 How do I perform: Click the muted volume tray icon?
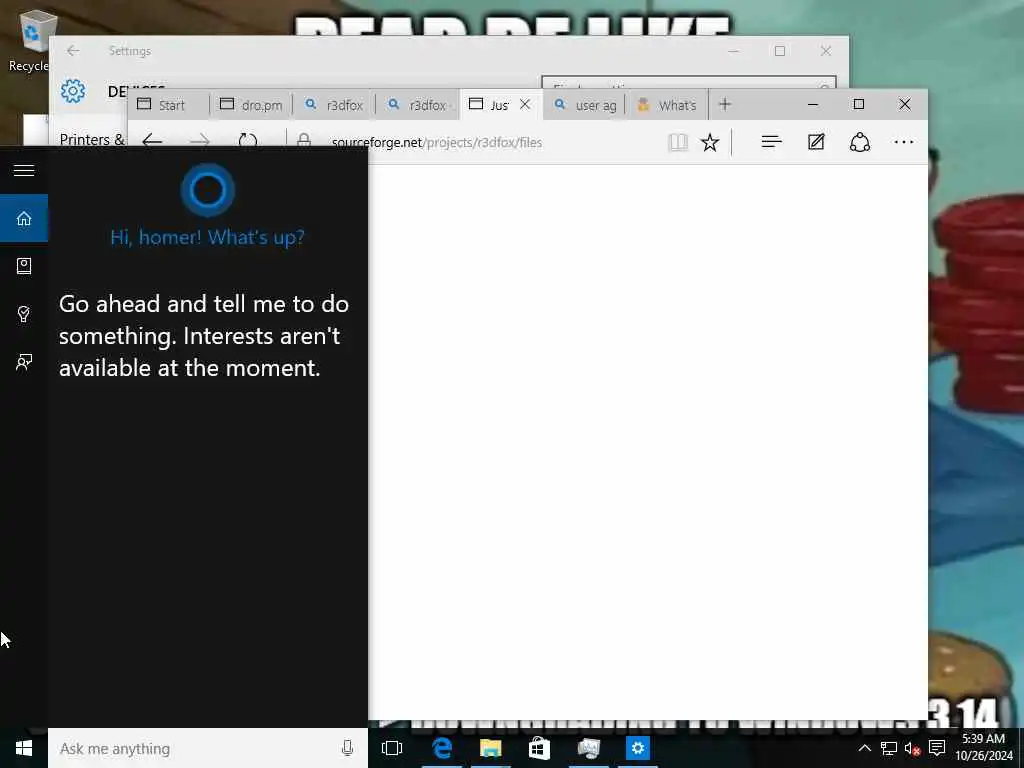click(x=912, y=748)
